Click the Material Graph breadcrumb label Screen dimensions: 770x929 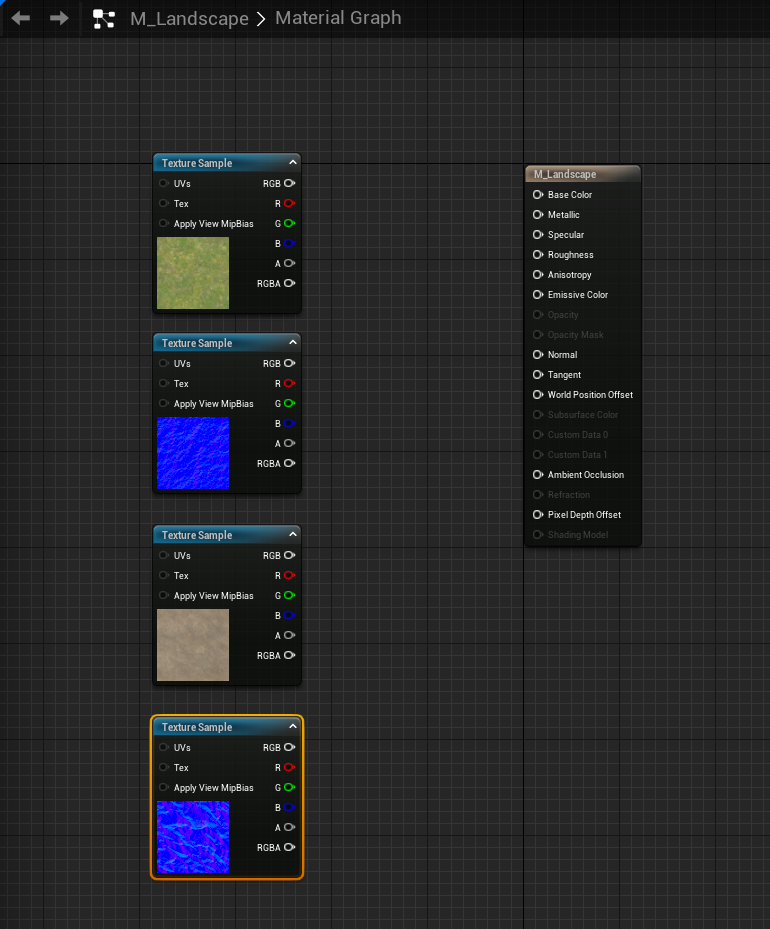pyautogui.click(x=338, y=18)
